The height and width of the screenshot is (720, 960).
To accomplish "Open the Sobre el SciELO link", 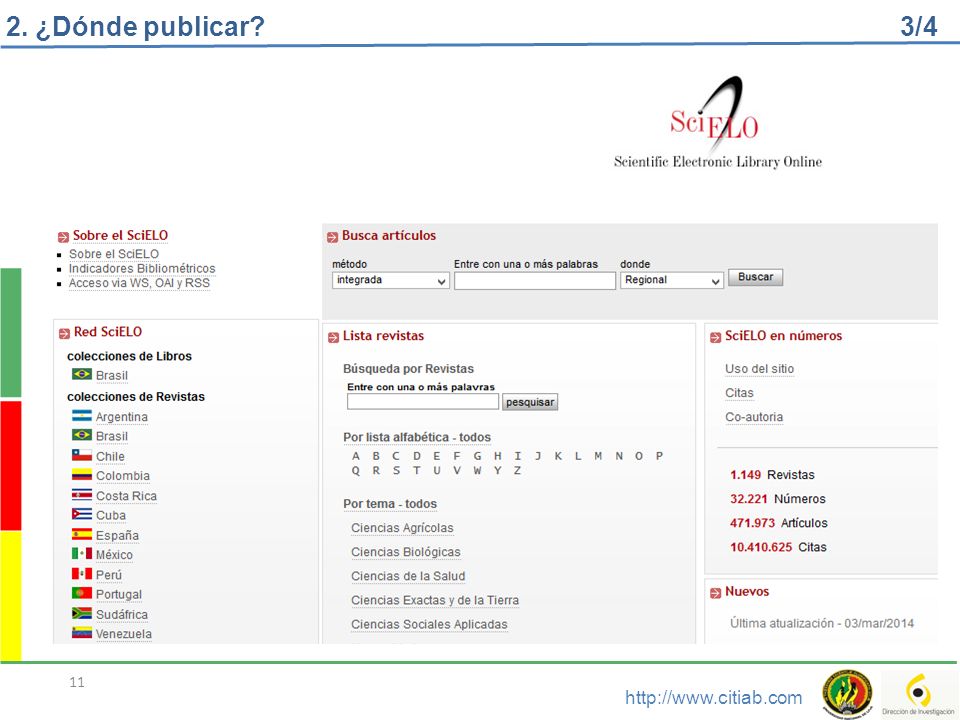I will pos(114,253).
